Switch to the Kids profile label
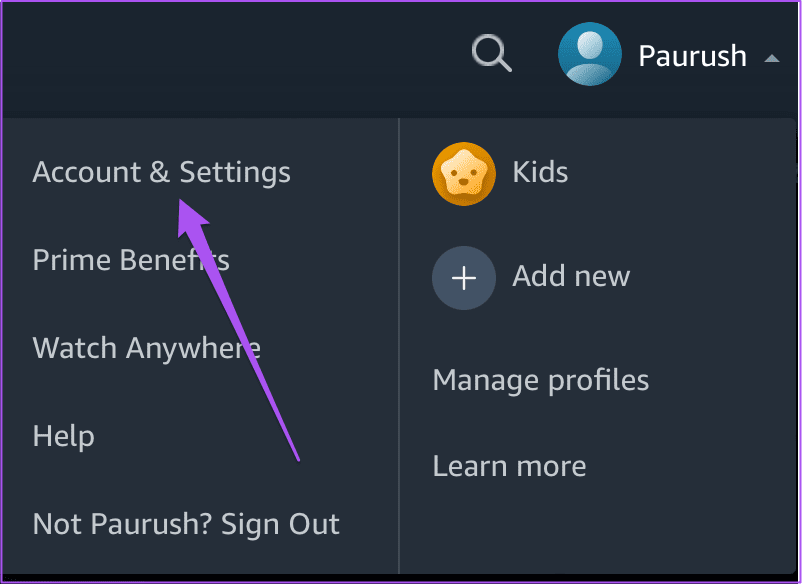The height and width of the screenshot is (584, 802). [540, 172]
